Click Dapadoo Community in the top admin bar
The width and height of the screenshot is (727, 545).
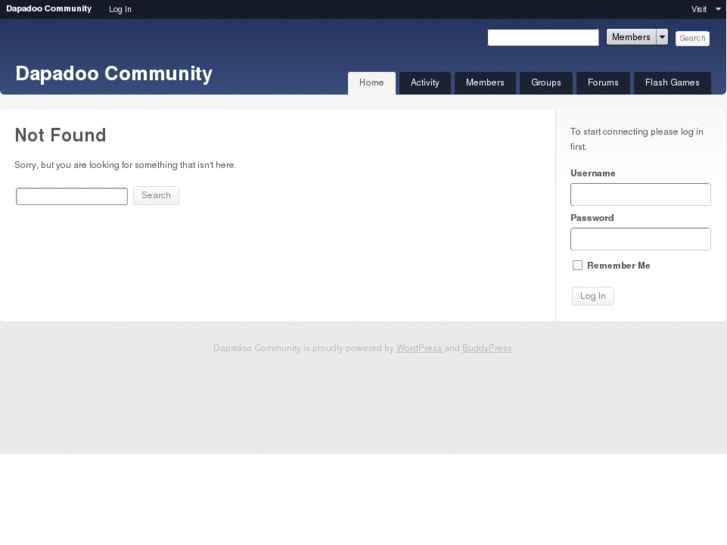point(49,9)
